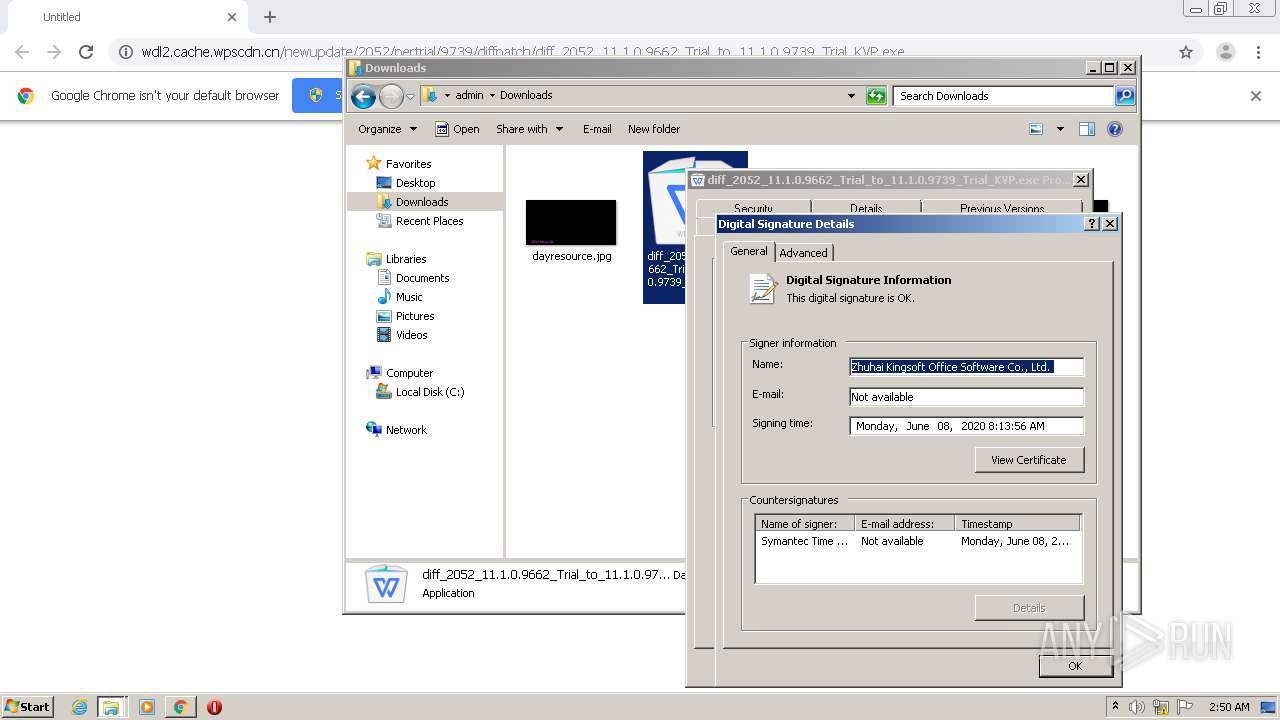This screenshot has width=1280, height=720.
Task: Open Documents library
Action: point(422,278)
